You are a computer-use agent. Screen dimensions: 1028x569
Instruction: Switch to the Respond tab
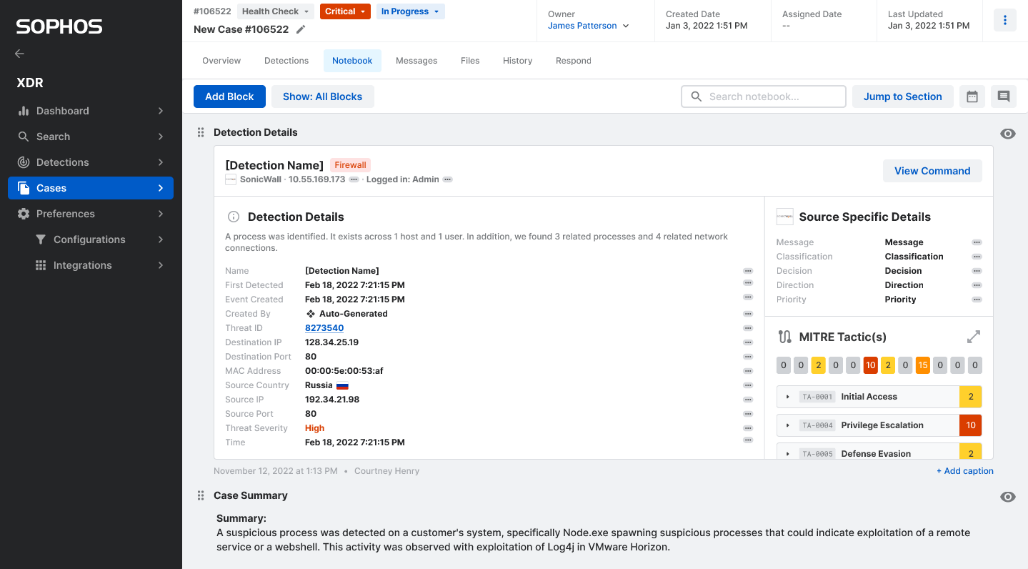pos(574,60)
